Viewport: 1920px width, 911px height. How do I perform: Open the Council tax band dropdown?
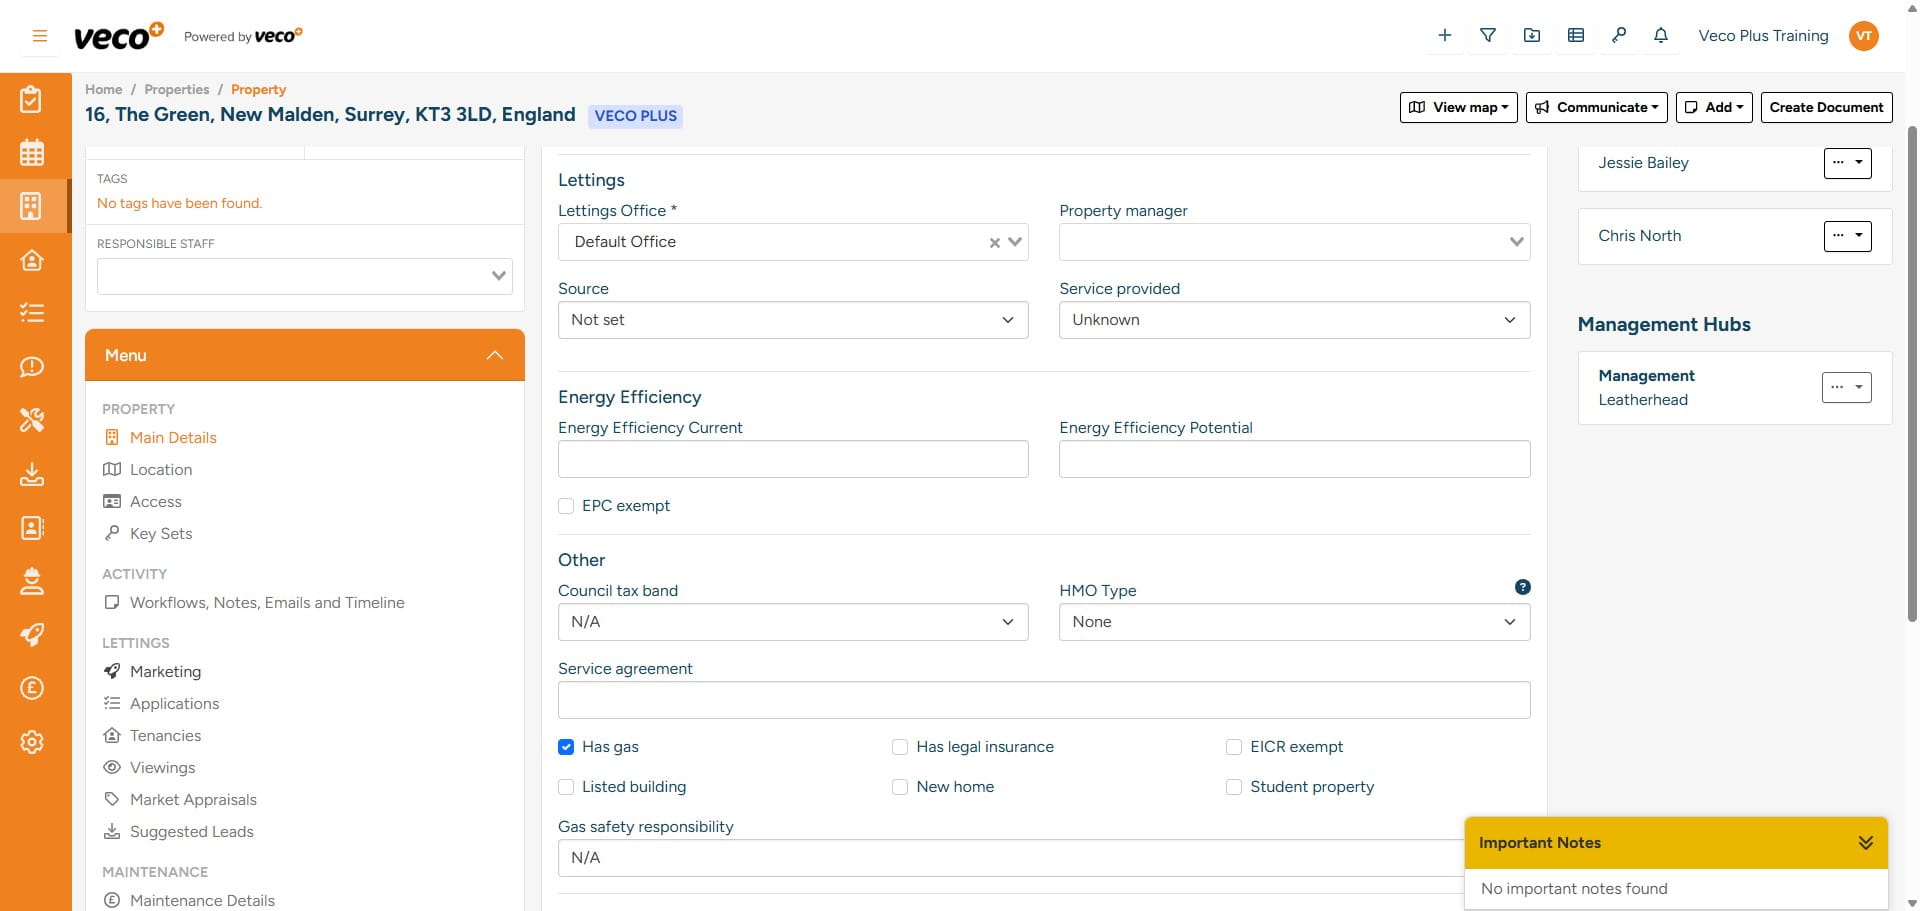pyautogui.click(x=792, y=622)
